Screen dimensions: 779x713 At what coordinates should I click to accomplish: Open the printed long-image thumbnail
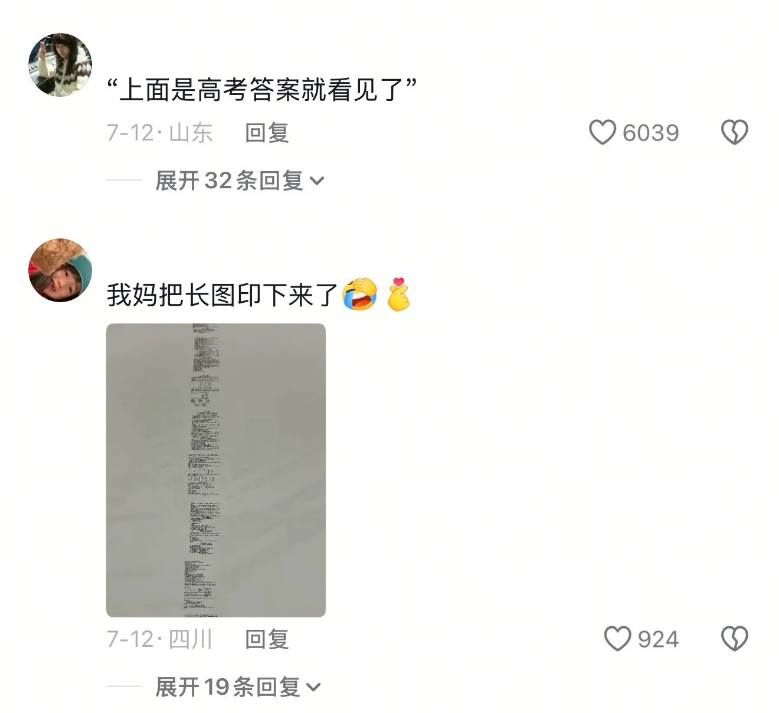pos(216,470)
